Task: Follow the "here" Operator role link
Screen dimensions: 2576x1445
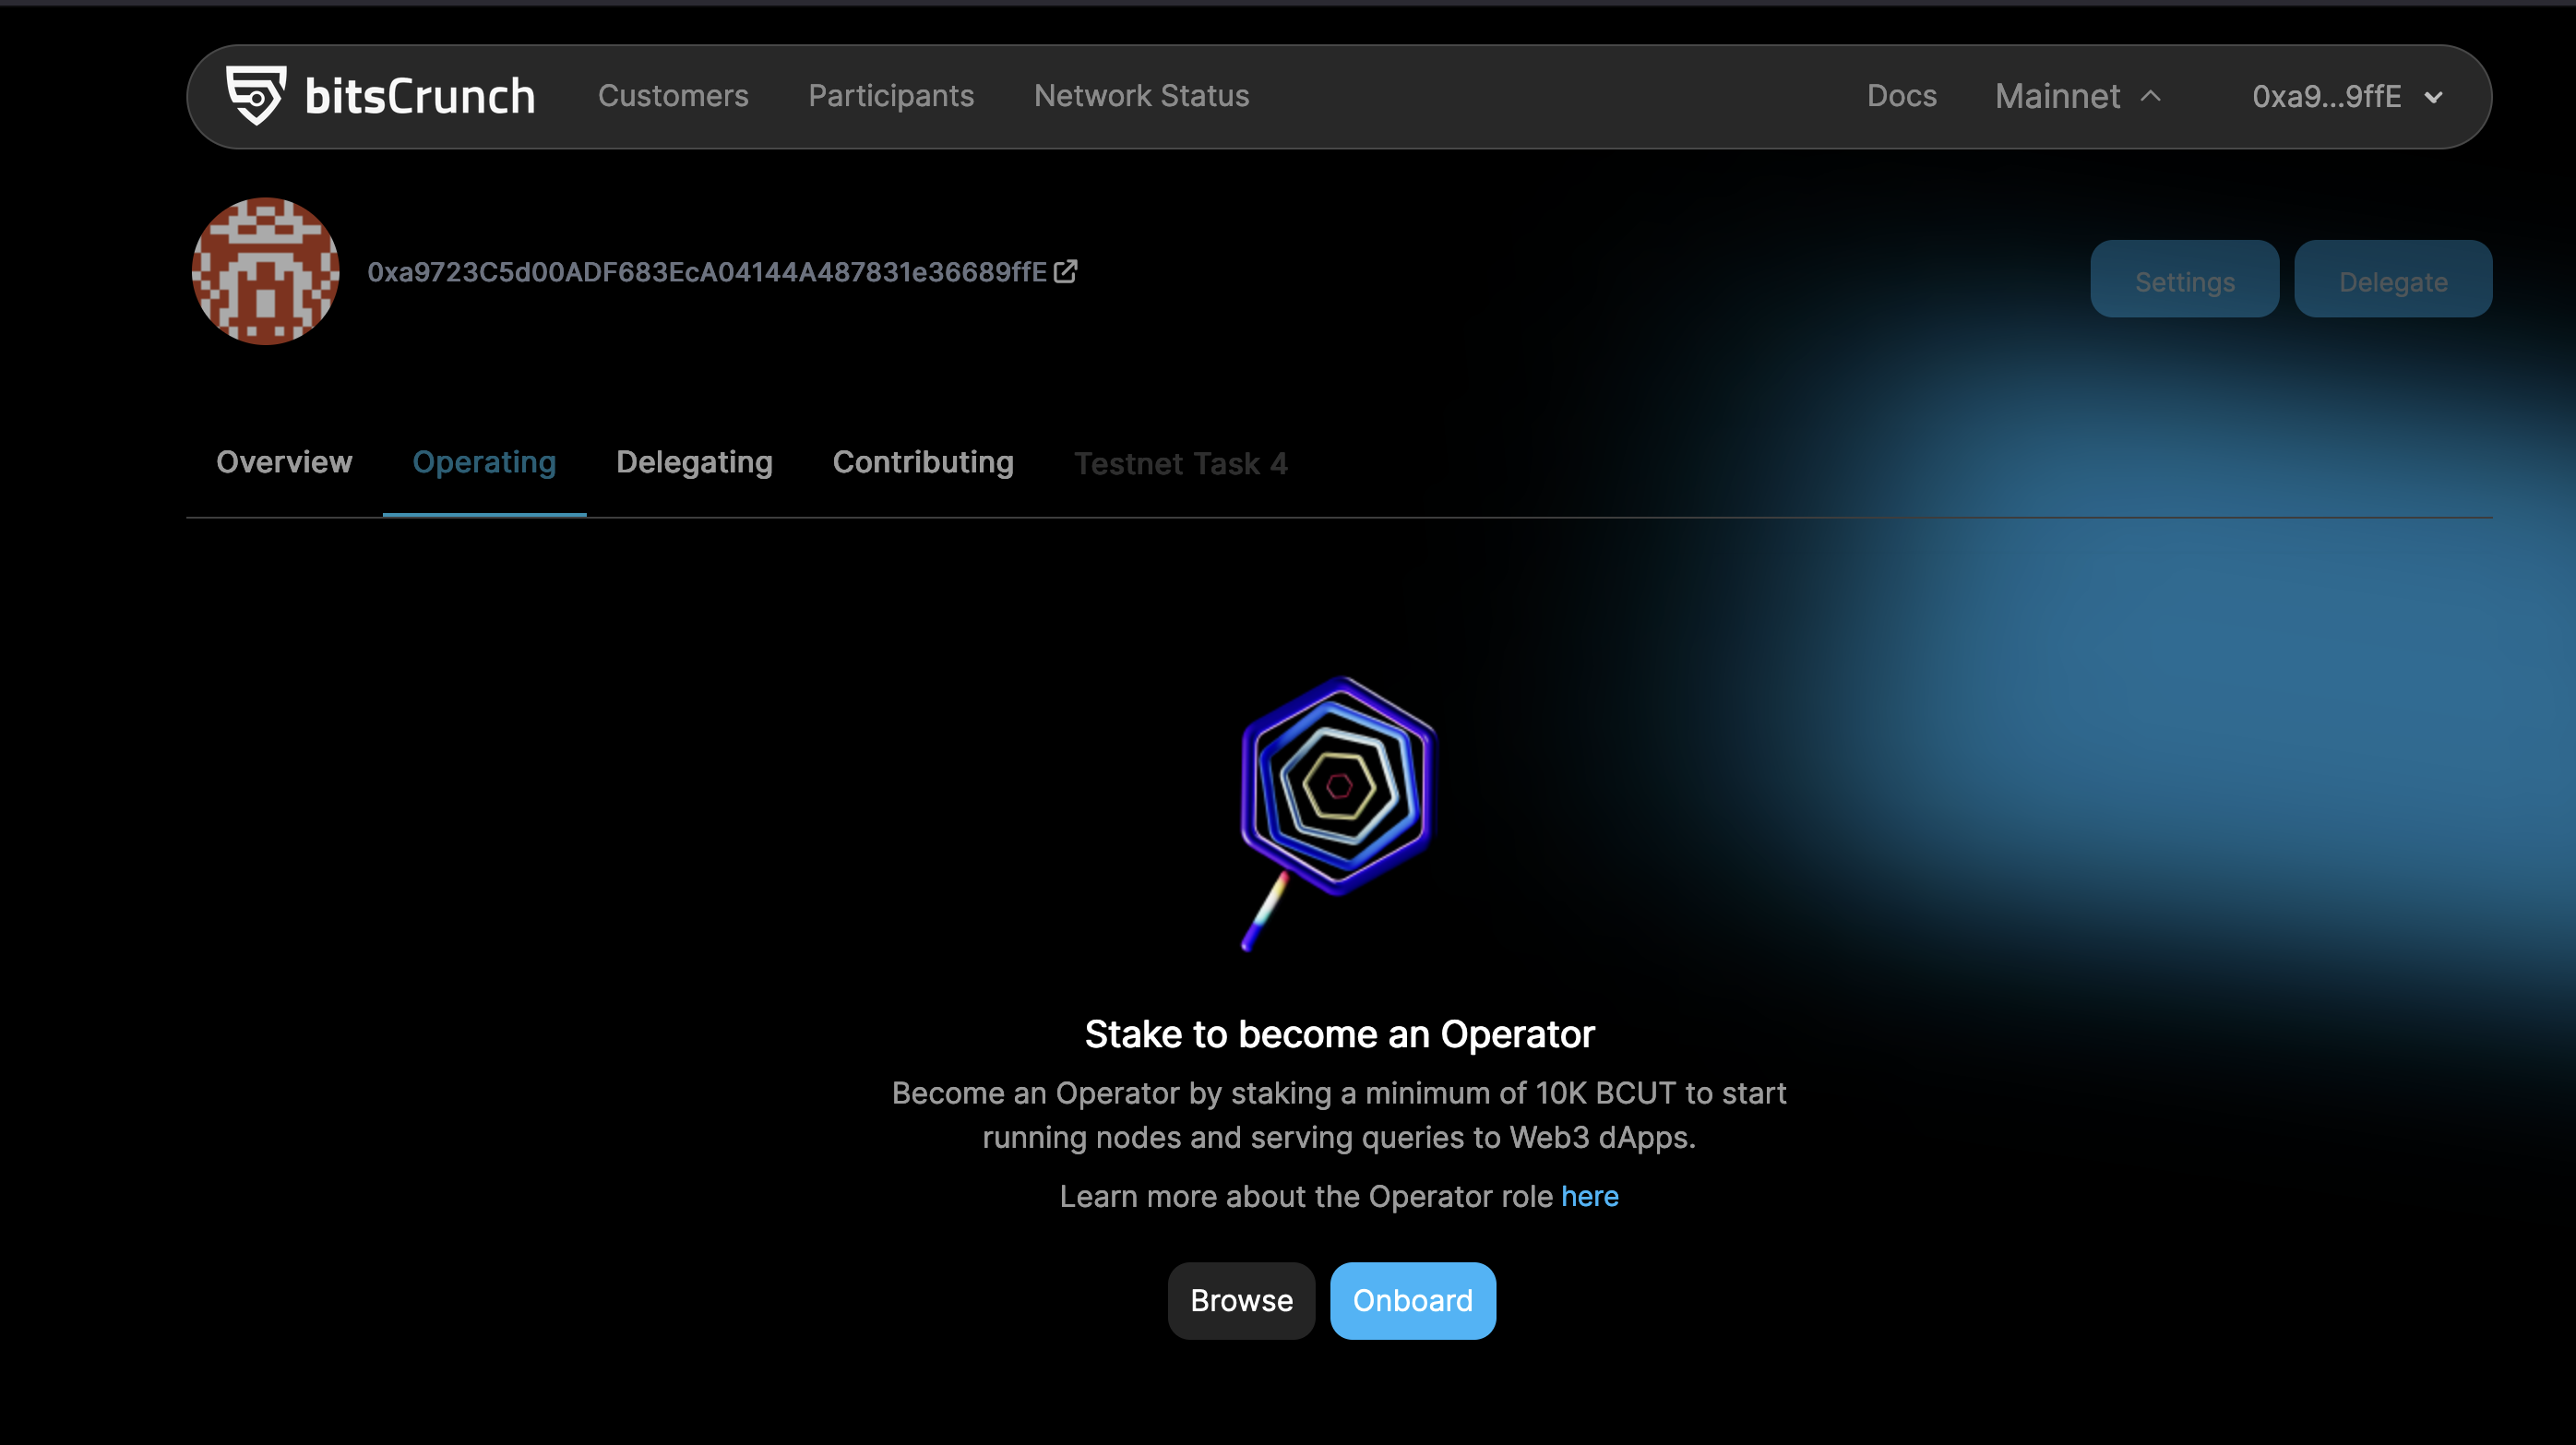Action: tap(1589, 1196)
